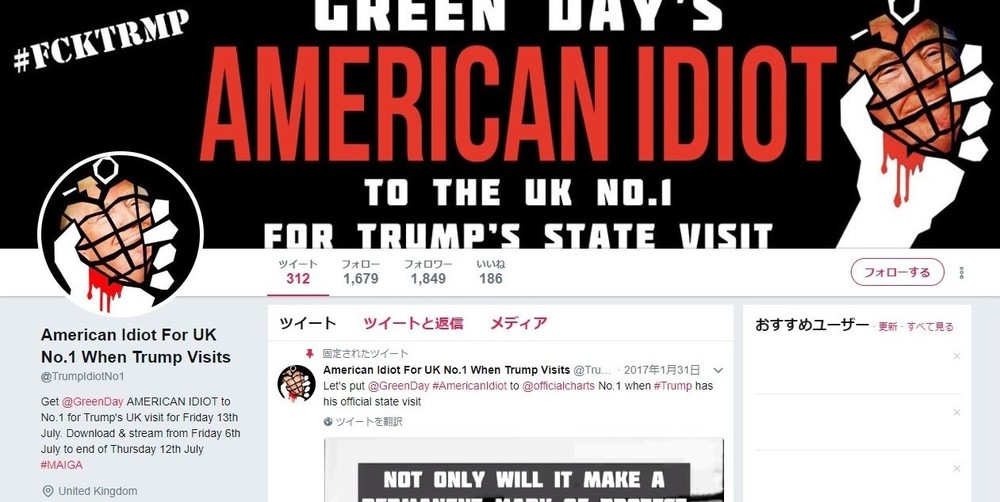Click the フォローする follow button
This screenshot has width=1000, height=502.
click(897, 272)
